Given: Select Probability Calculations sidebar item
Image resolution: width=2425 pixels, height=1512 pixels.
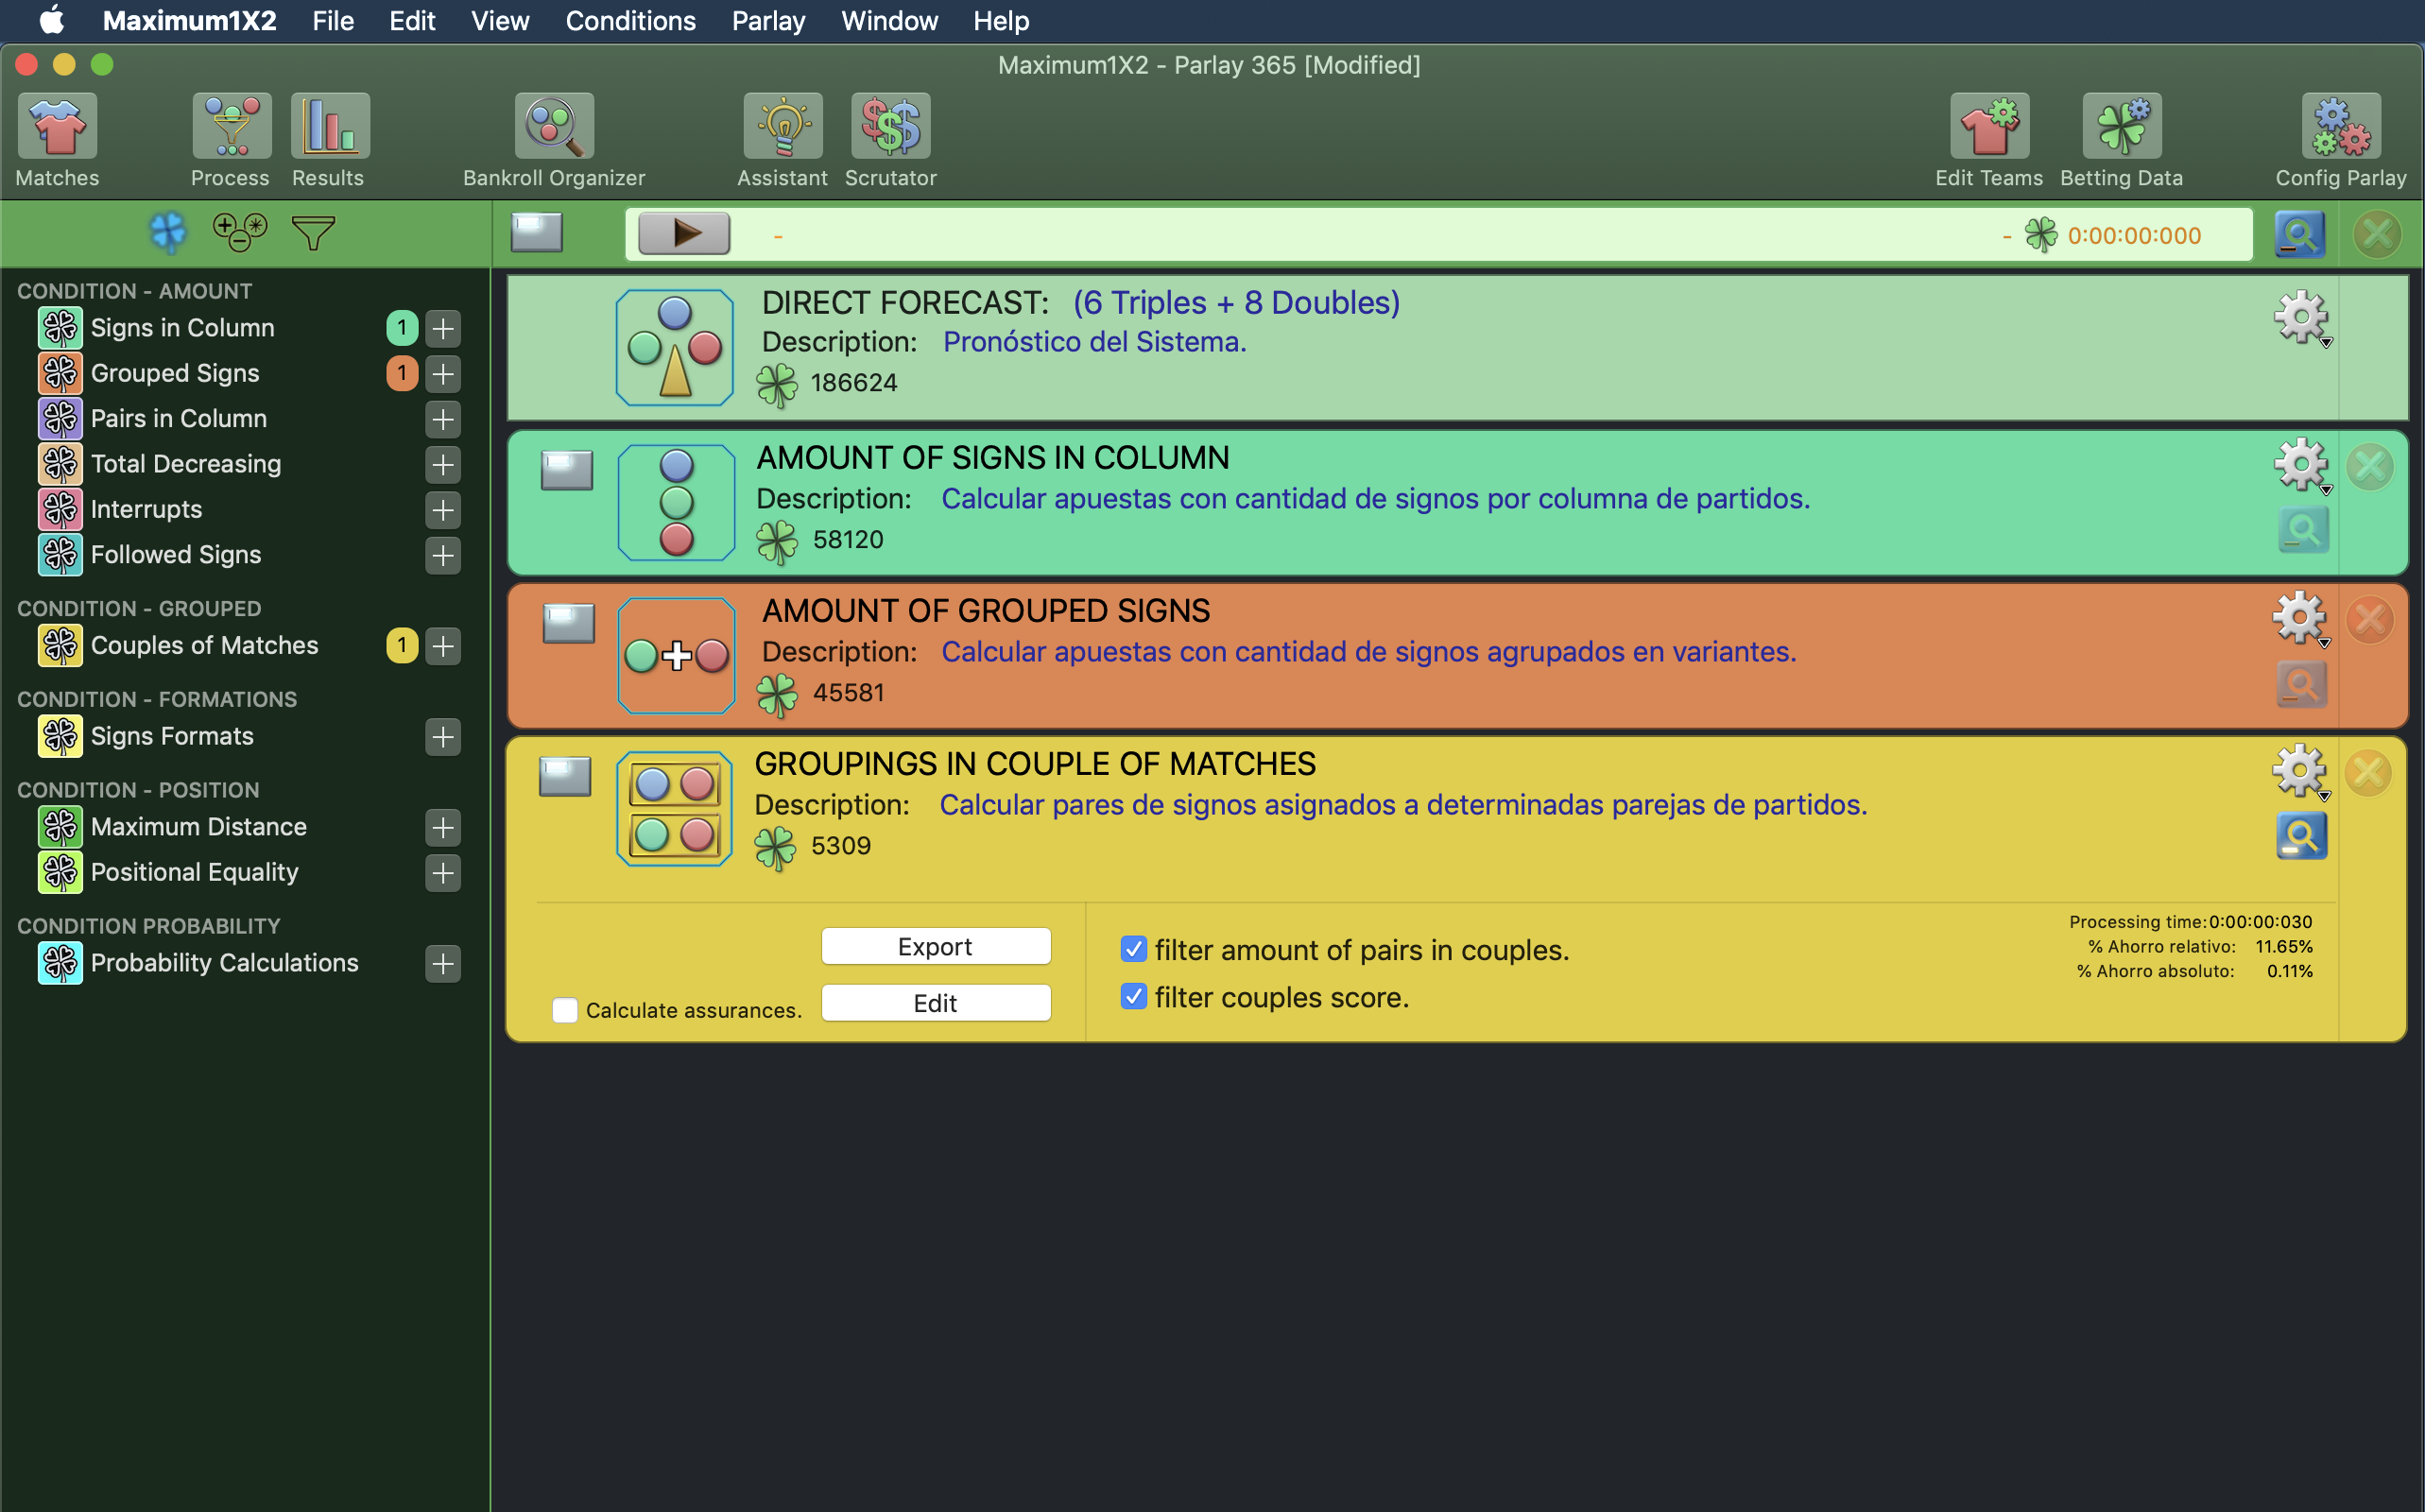Looking at the screenshot, I should [224, 963].
